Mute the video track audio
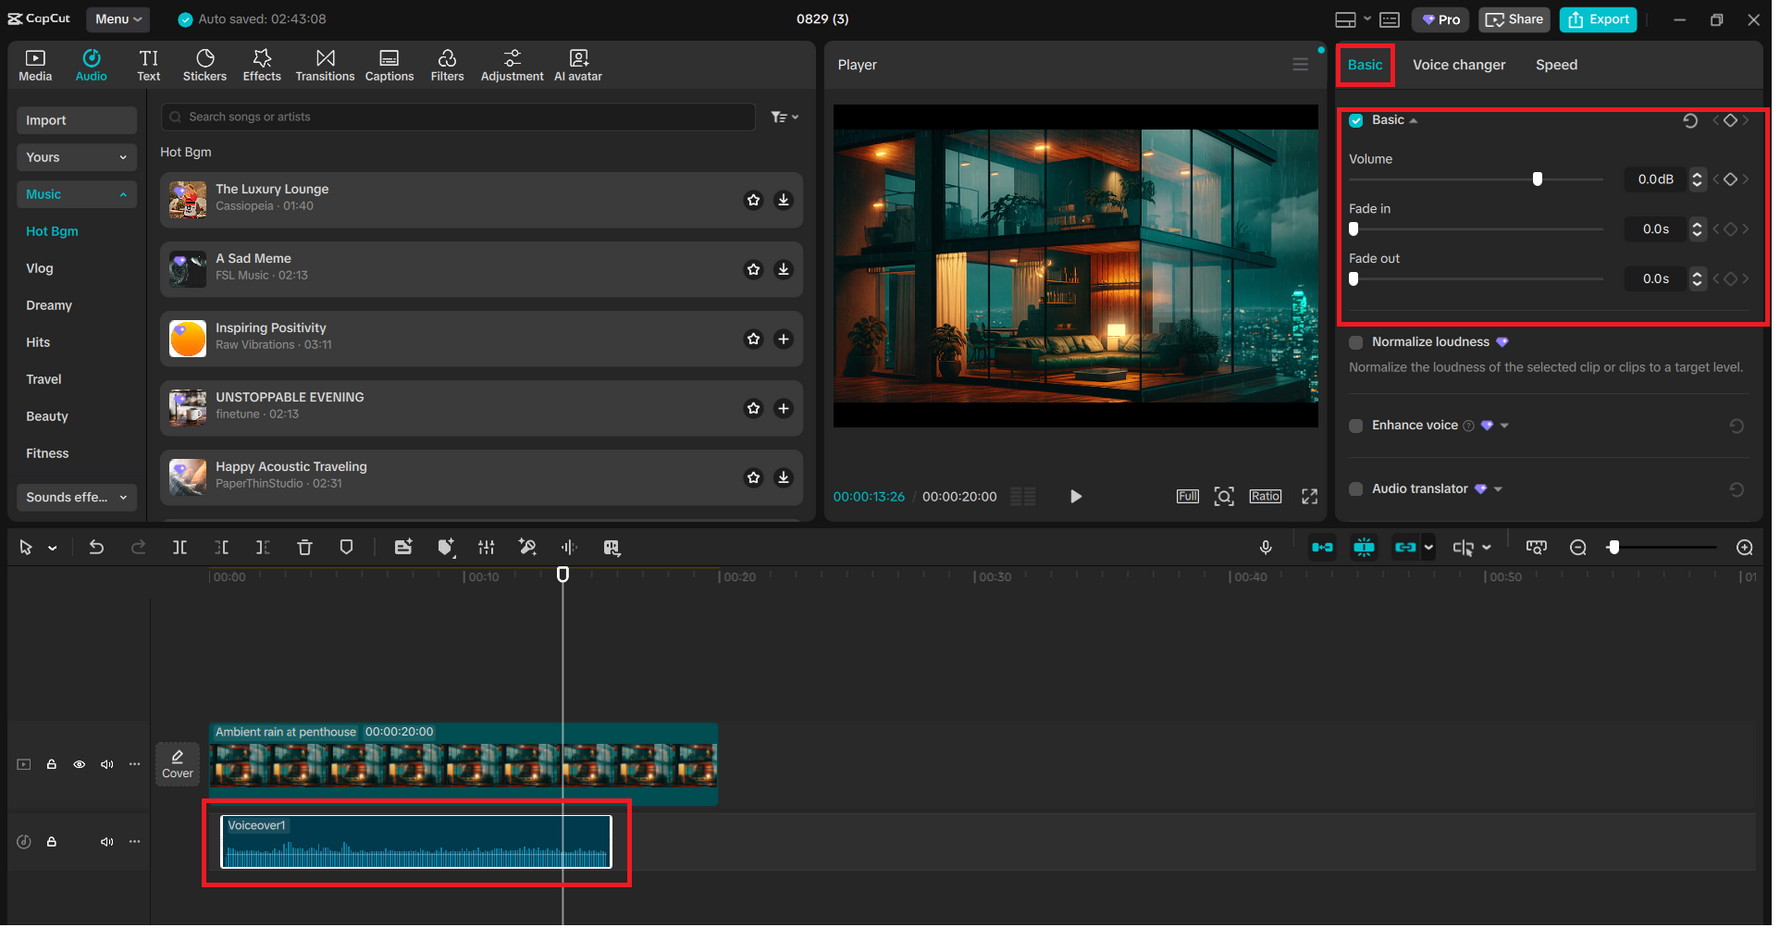Image resolution: width=1780 pixels, height=940 pixels. click(108, 767)
